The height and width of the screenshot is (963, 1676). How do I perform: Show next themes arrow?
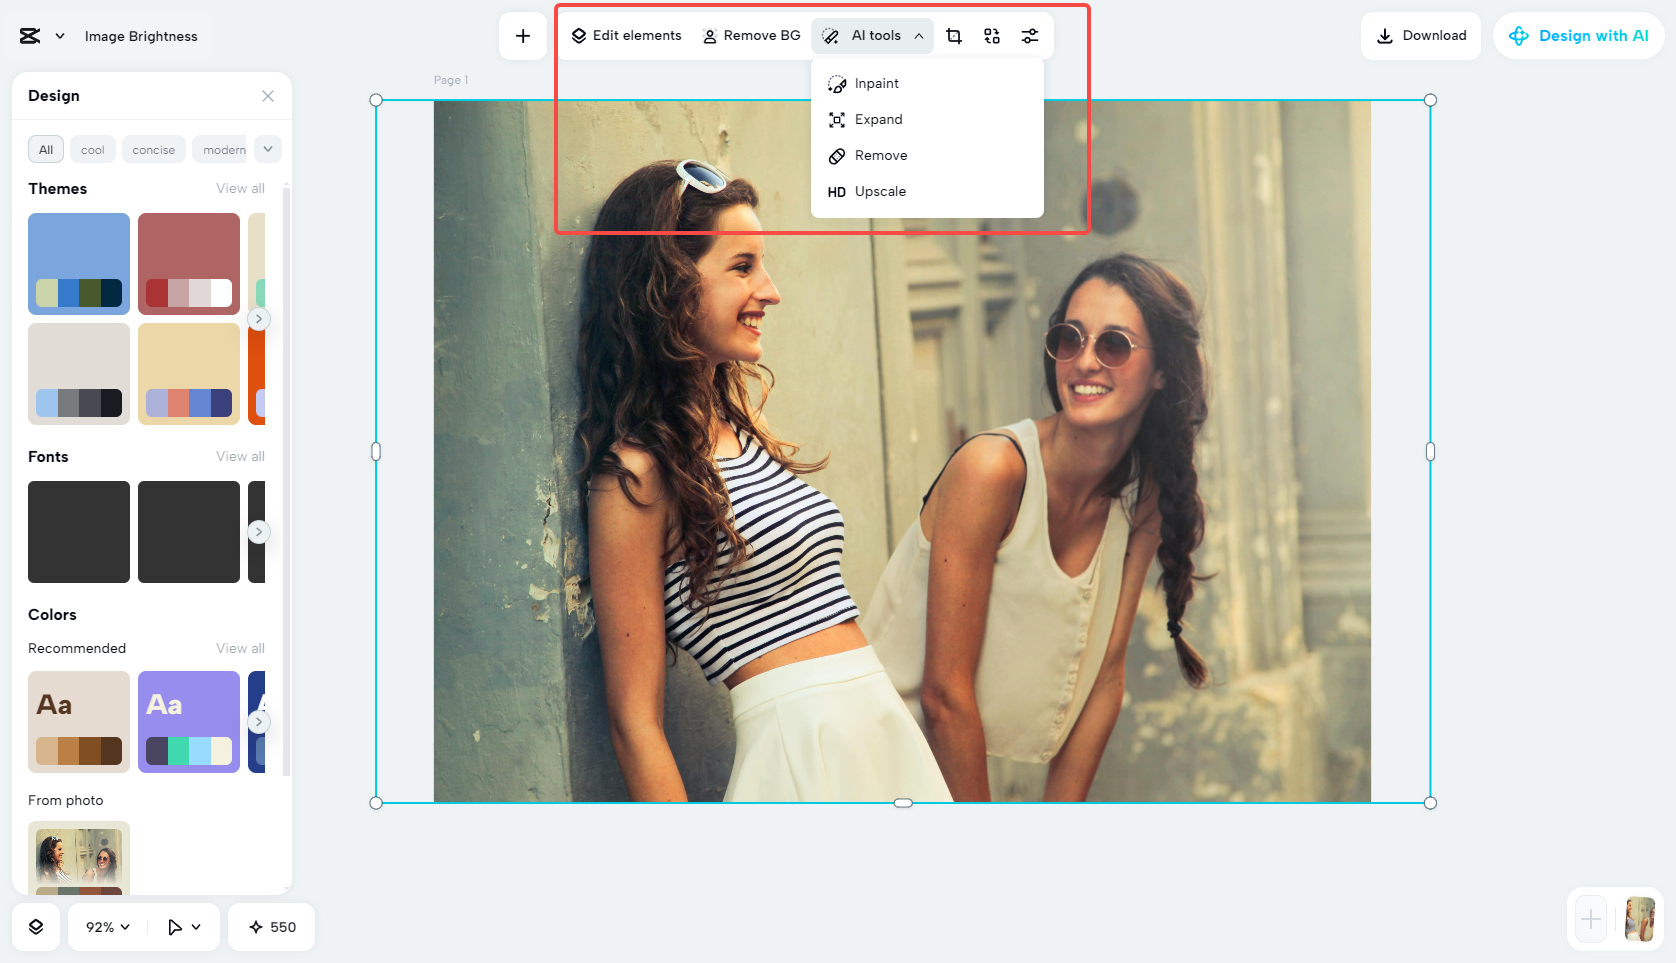pyautogui.click(x=259, y=319)
